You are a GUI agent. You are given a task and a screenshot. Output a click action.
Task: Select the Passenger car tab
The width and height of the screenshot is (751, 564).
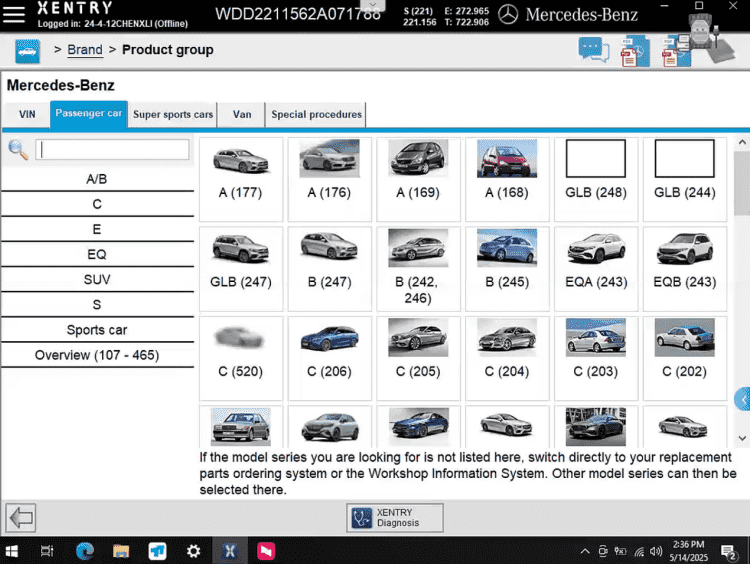coord(89,114)
